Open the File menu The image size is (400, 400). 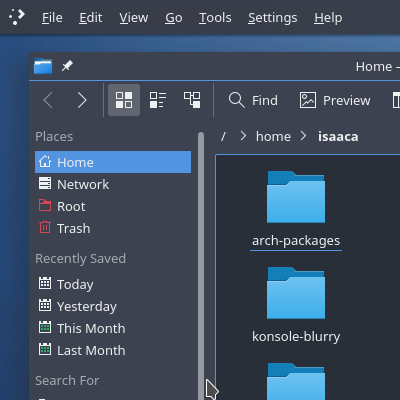pyautogui.click(x=52, y=17)
